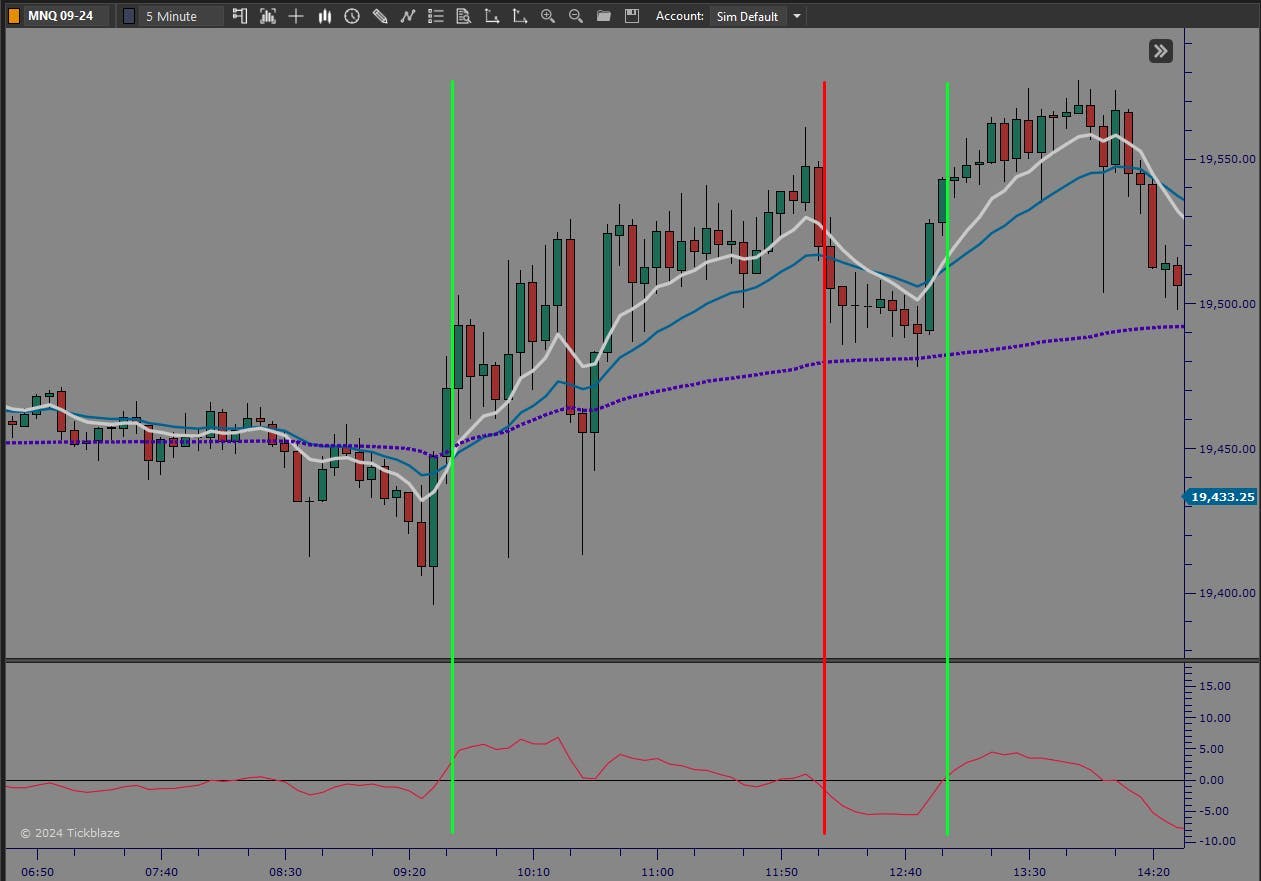Screen dimensions: 1261x881
Task: Click the list properties icon
Action: (x=436, y=16)
